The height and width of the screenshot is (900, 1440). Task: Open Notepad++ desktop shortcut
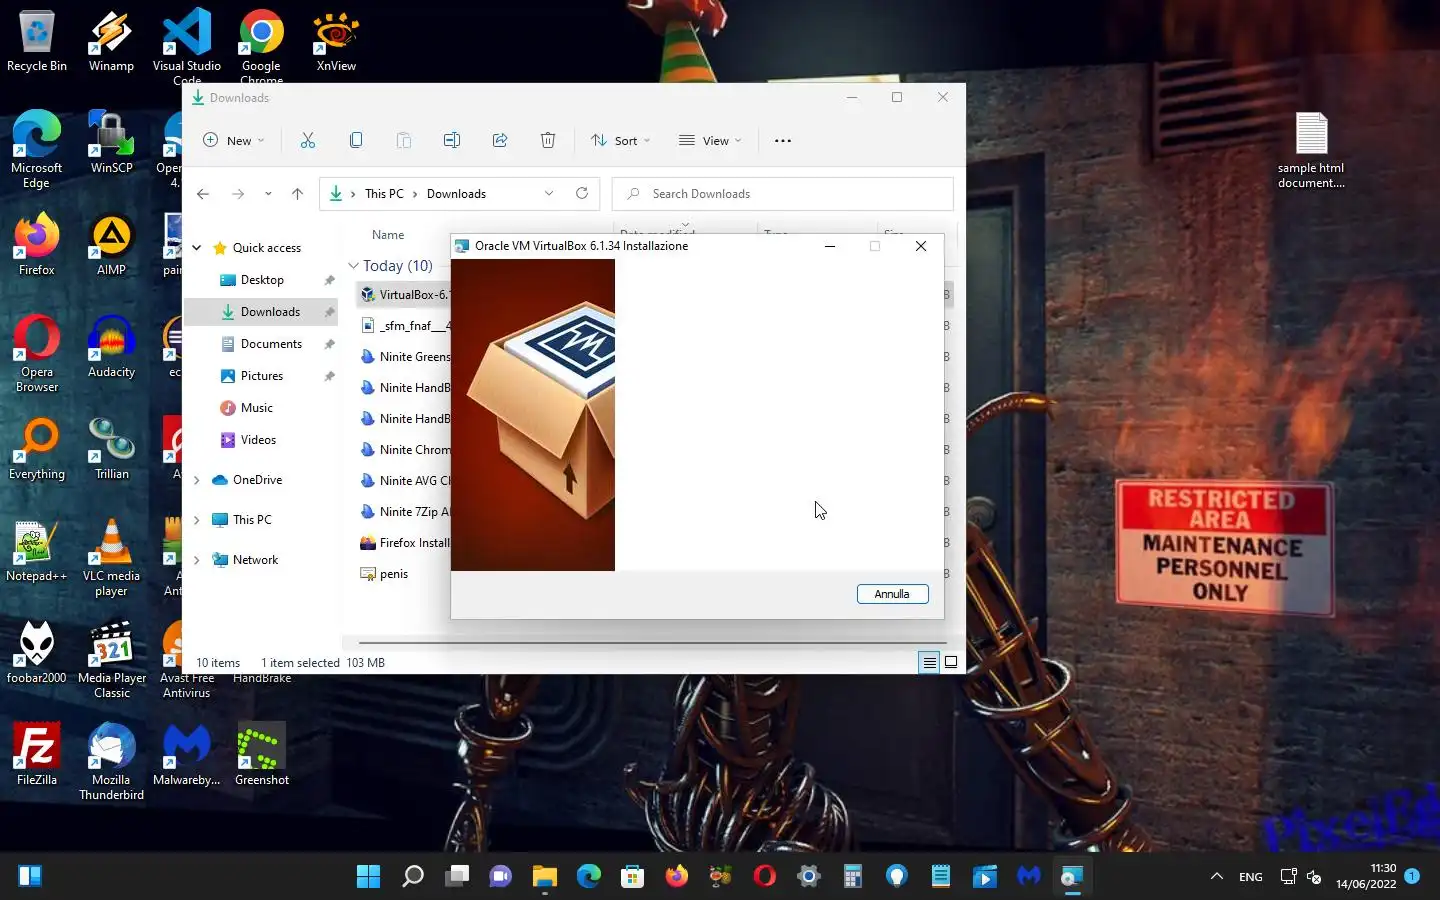coord(37,550)
